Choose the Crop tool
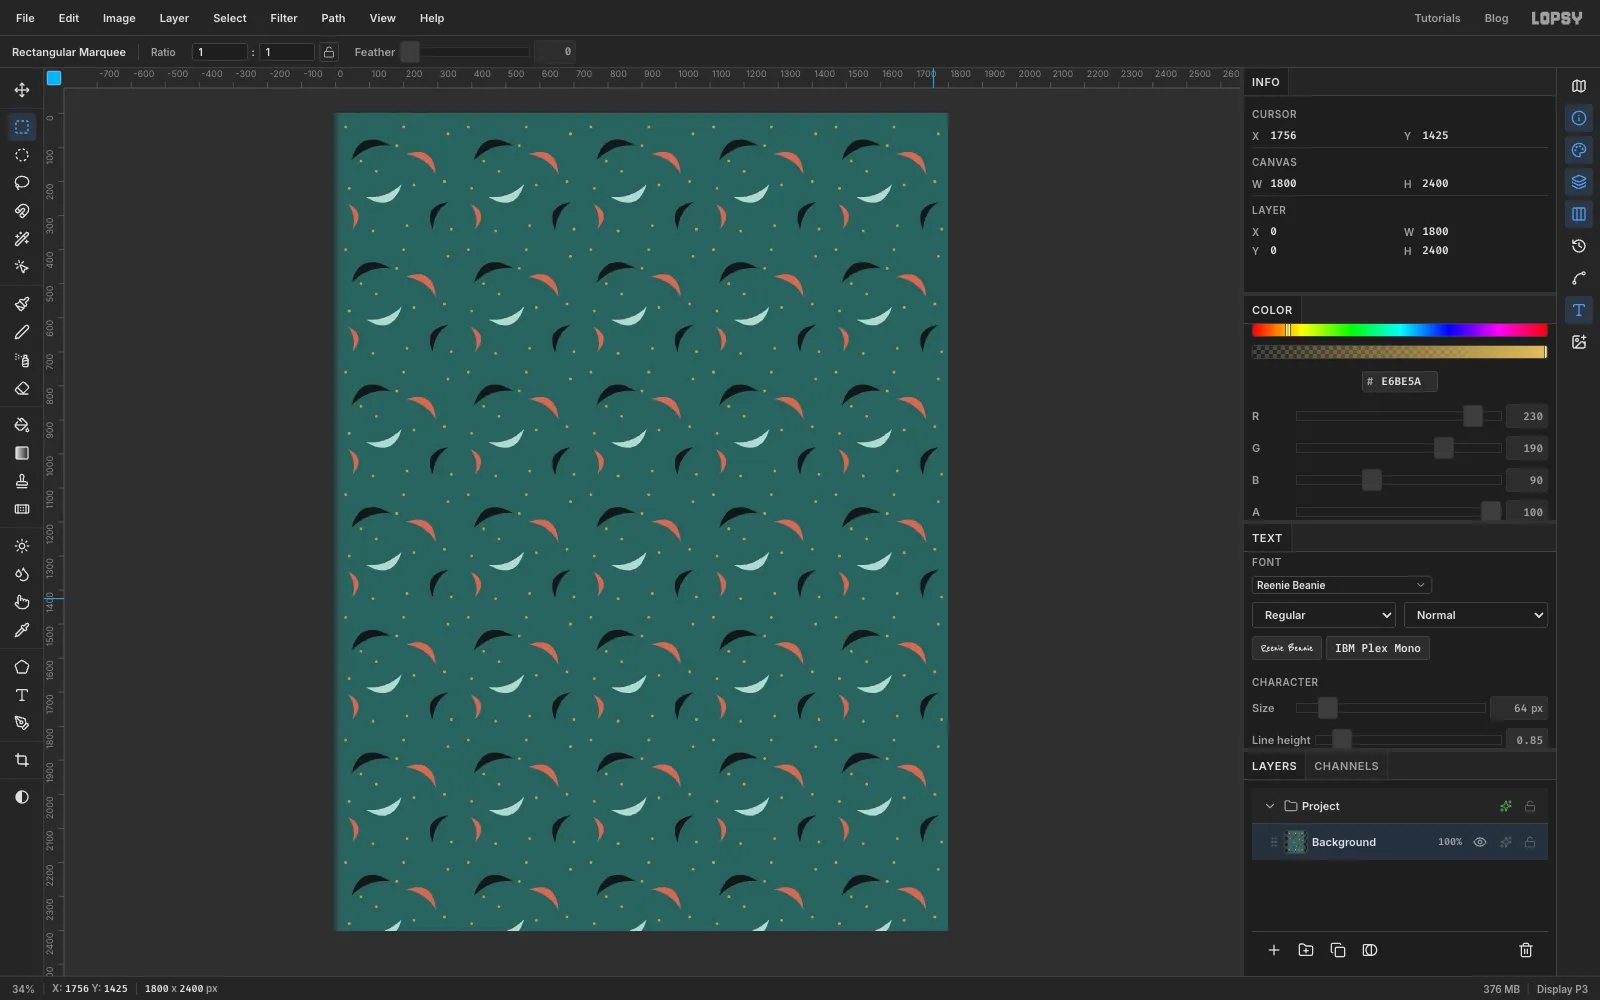The height and width of the screenshot is (1000, 1600). 22,760
